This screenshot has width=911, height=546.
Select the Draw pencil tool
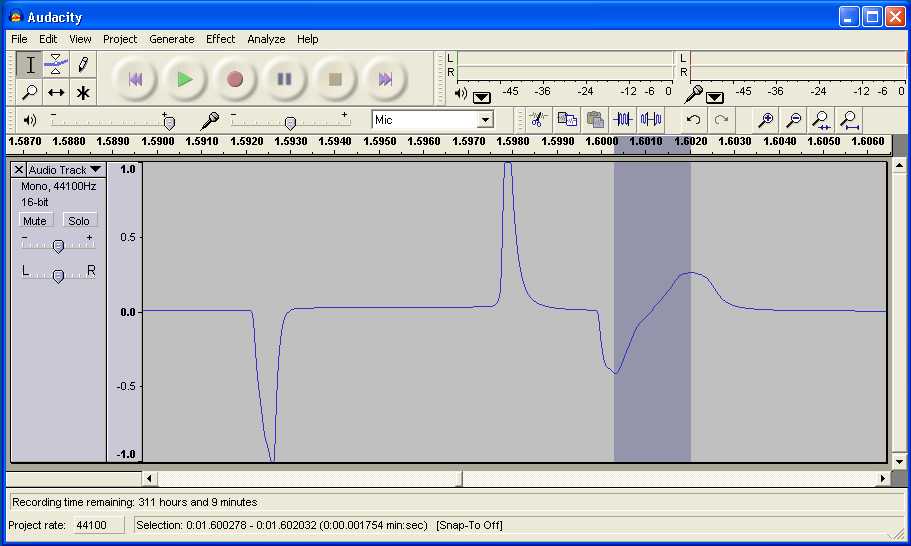pos(83,65)
